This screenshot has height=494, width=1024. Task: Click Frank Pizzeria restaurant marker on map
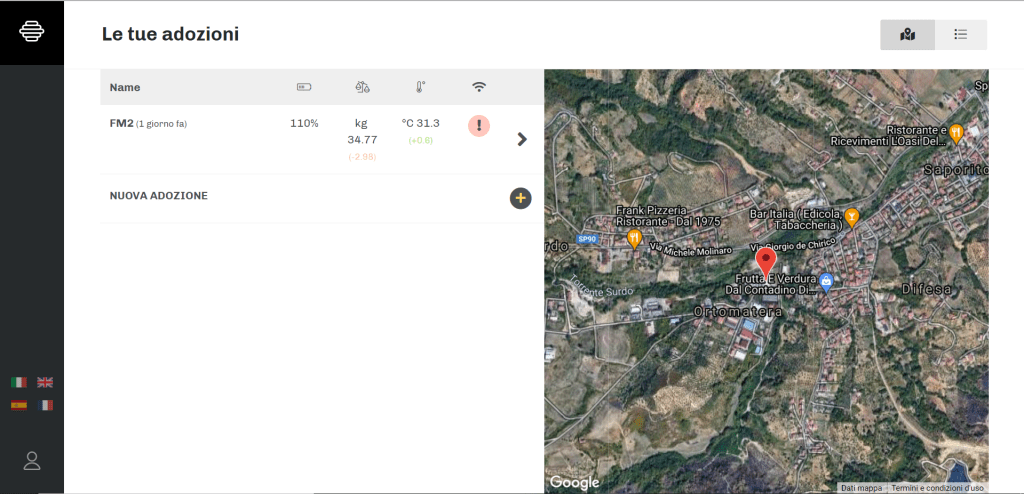point(633,238)
